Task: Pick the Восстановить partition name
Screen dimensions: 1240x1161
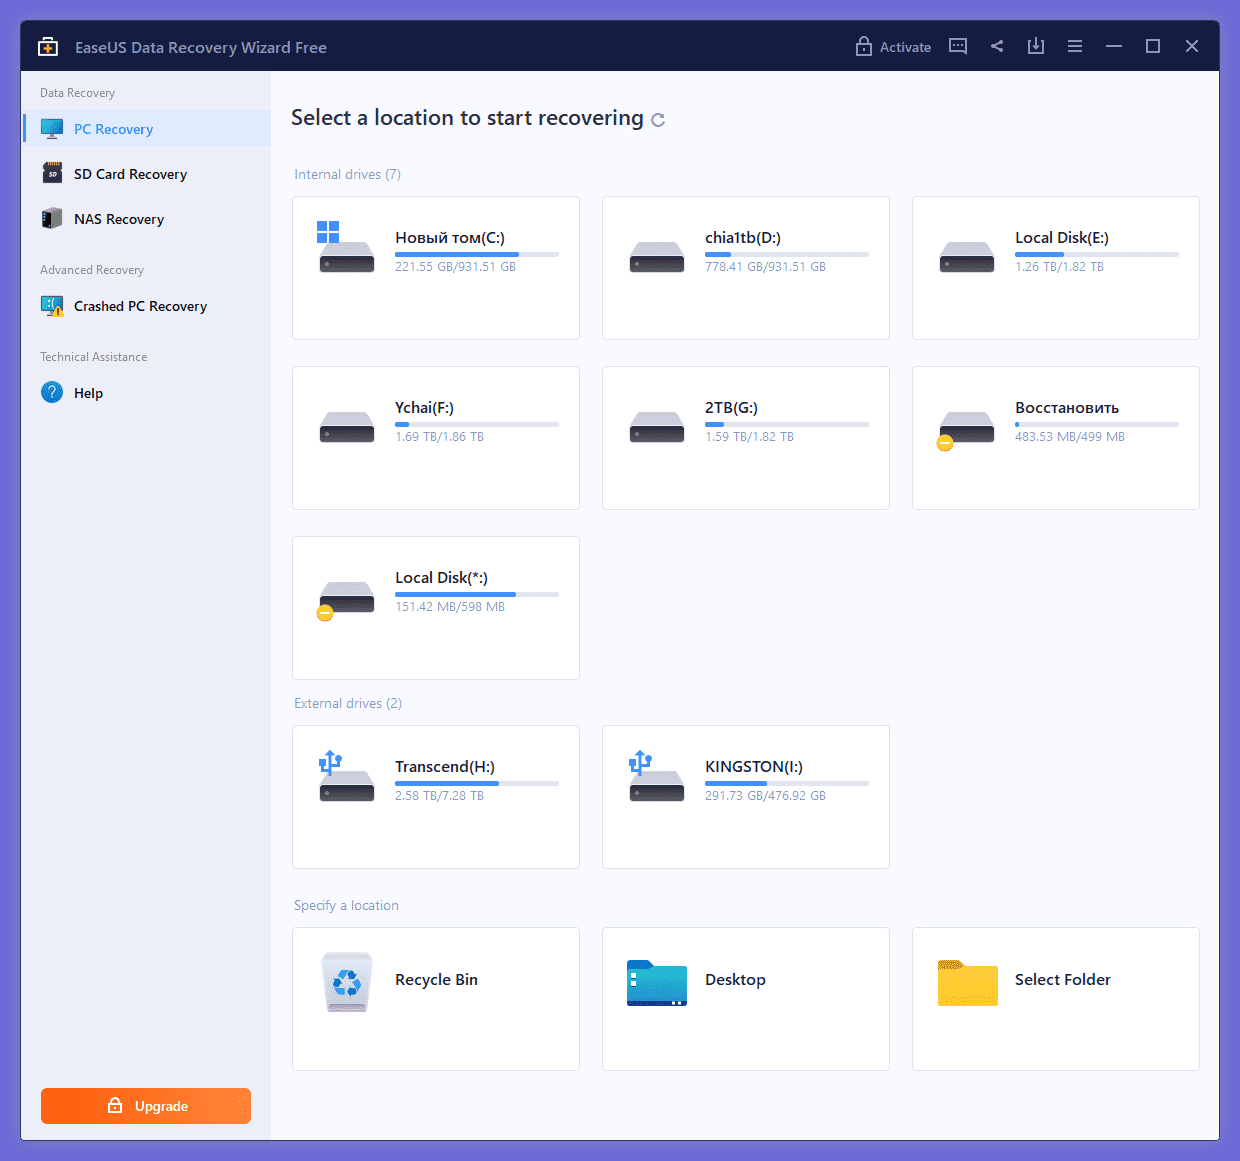Action: click(x=1067, y=408)
